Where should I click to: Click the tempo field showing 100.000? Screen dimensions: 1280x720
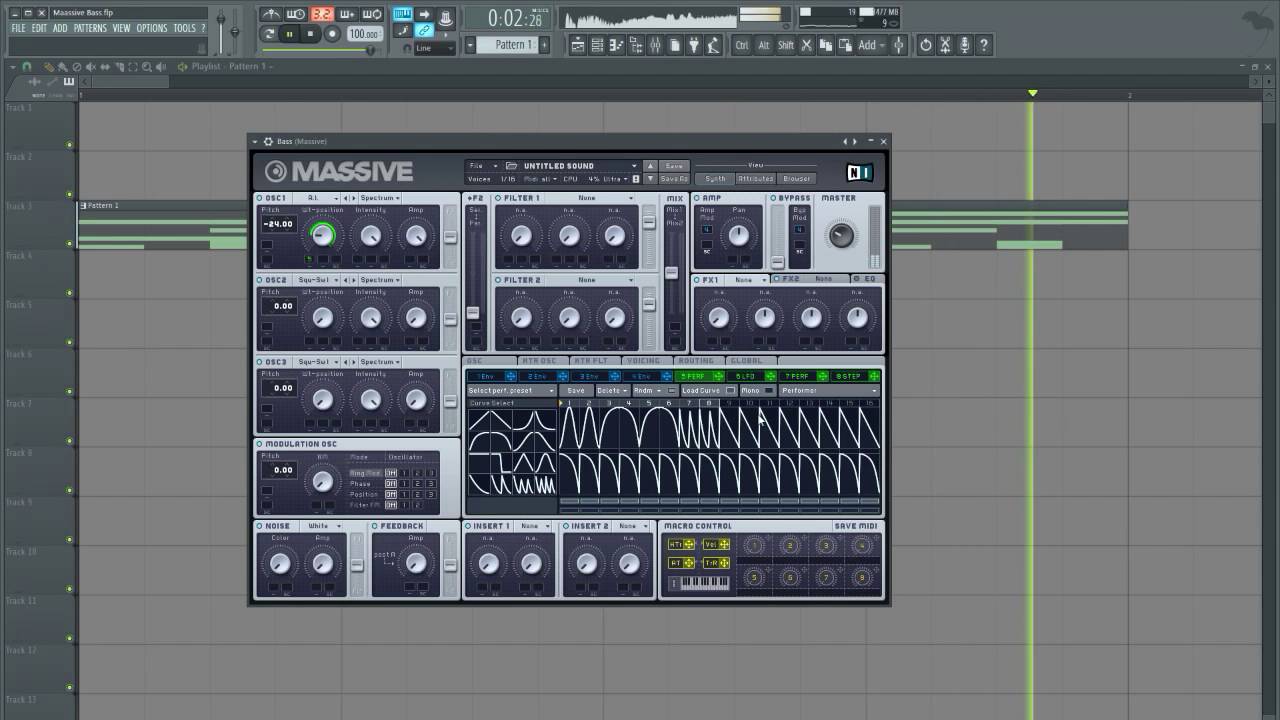[x=364, y=34]
